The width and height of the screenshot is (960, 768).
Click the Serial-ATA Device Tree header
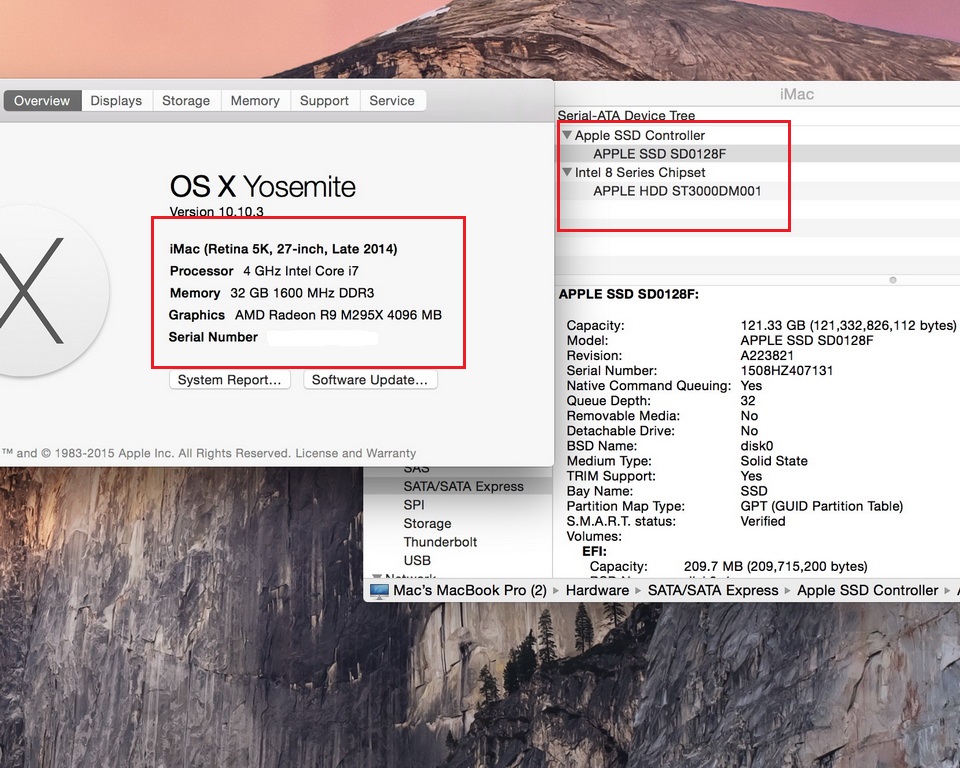tap(626, 115)
